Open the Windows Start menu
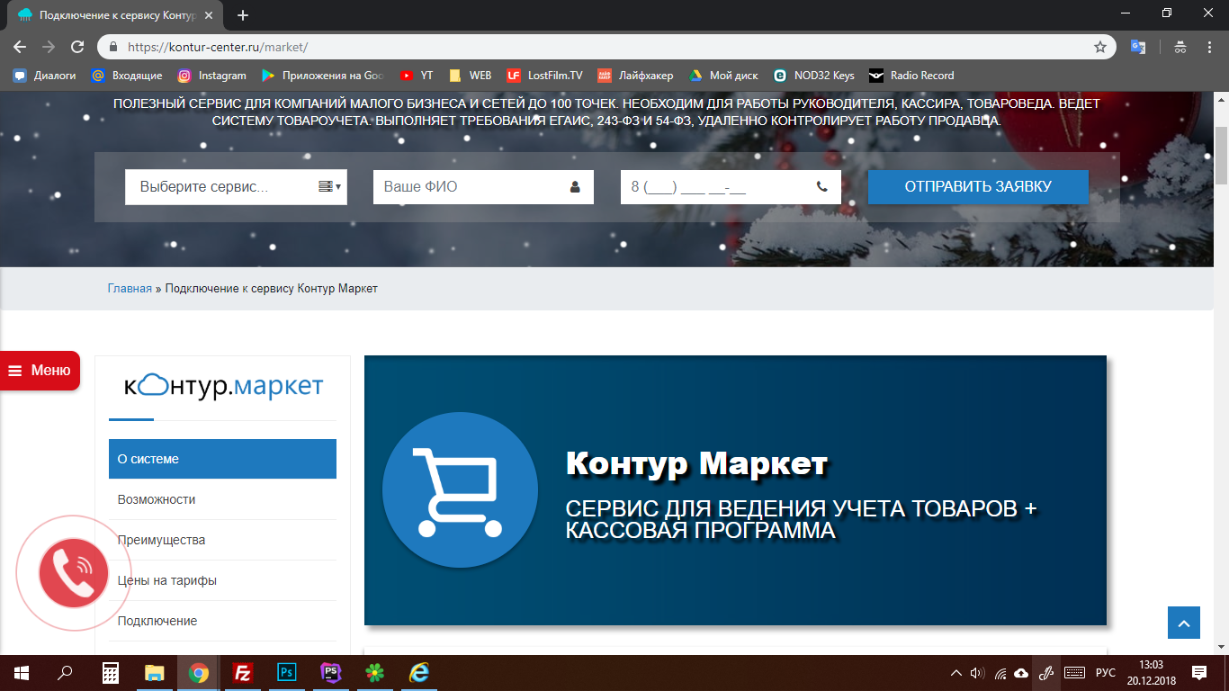1229x691 pixels. pyautogui.click(x=20, y=673)
